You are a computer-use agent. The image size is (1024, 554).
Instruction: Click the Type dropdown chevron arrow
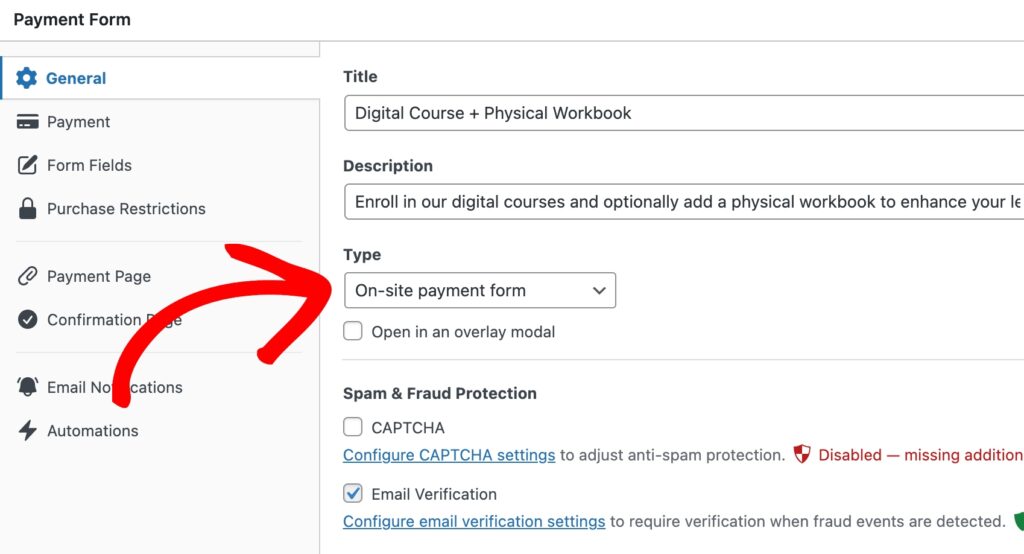tap(599, 290)
